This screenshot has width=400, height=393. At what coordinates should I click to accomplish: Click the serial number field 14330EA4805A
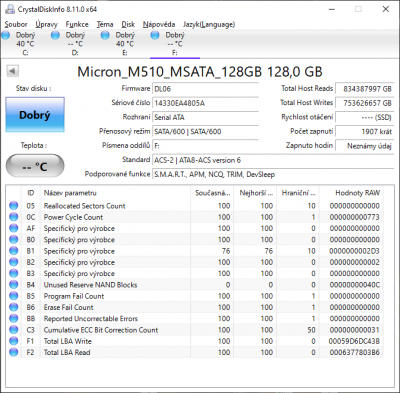[205, 103]
